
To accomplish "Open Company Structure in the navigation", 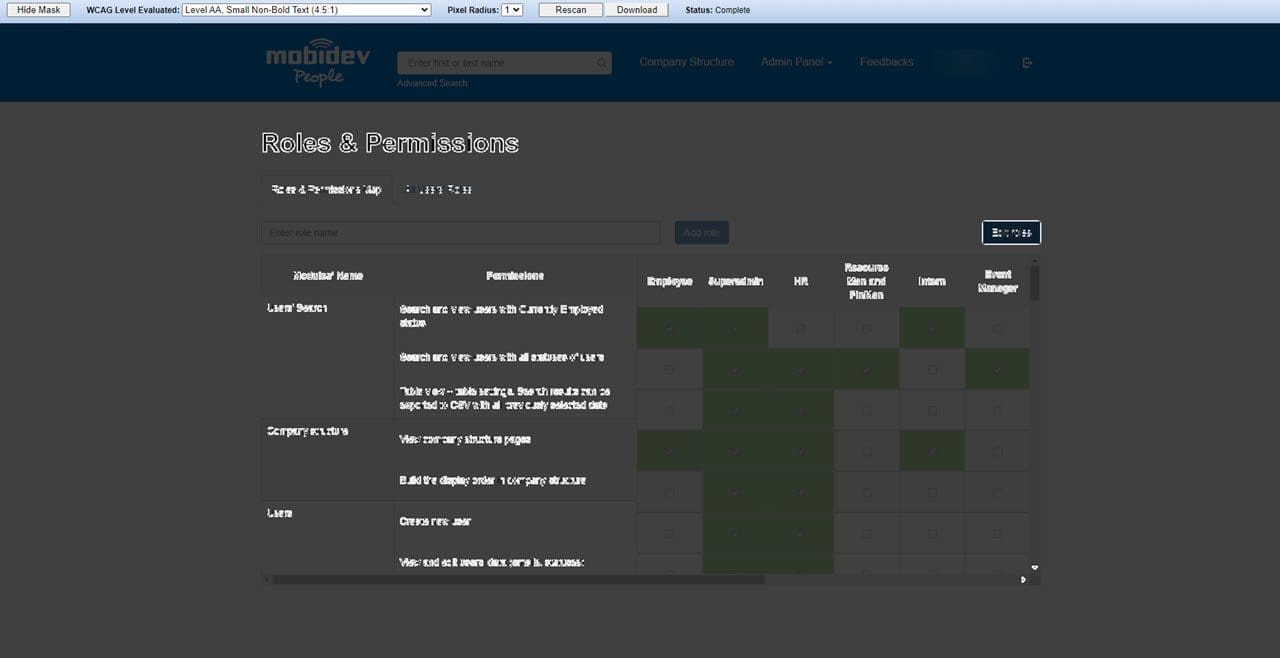I will click(686, 62).
